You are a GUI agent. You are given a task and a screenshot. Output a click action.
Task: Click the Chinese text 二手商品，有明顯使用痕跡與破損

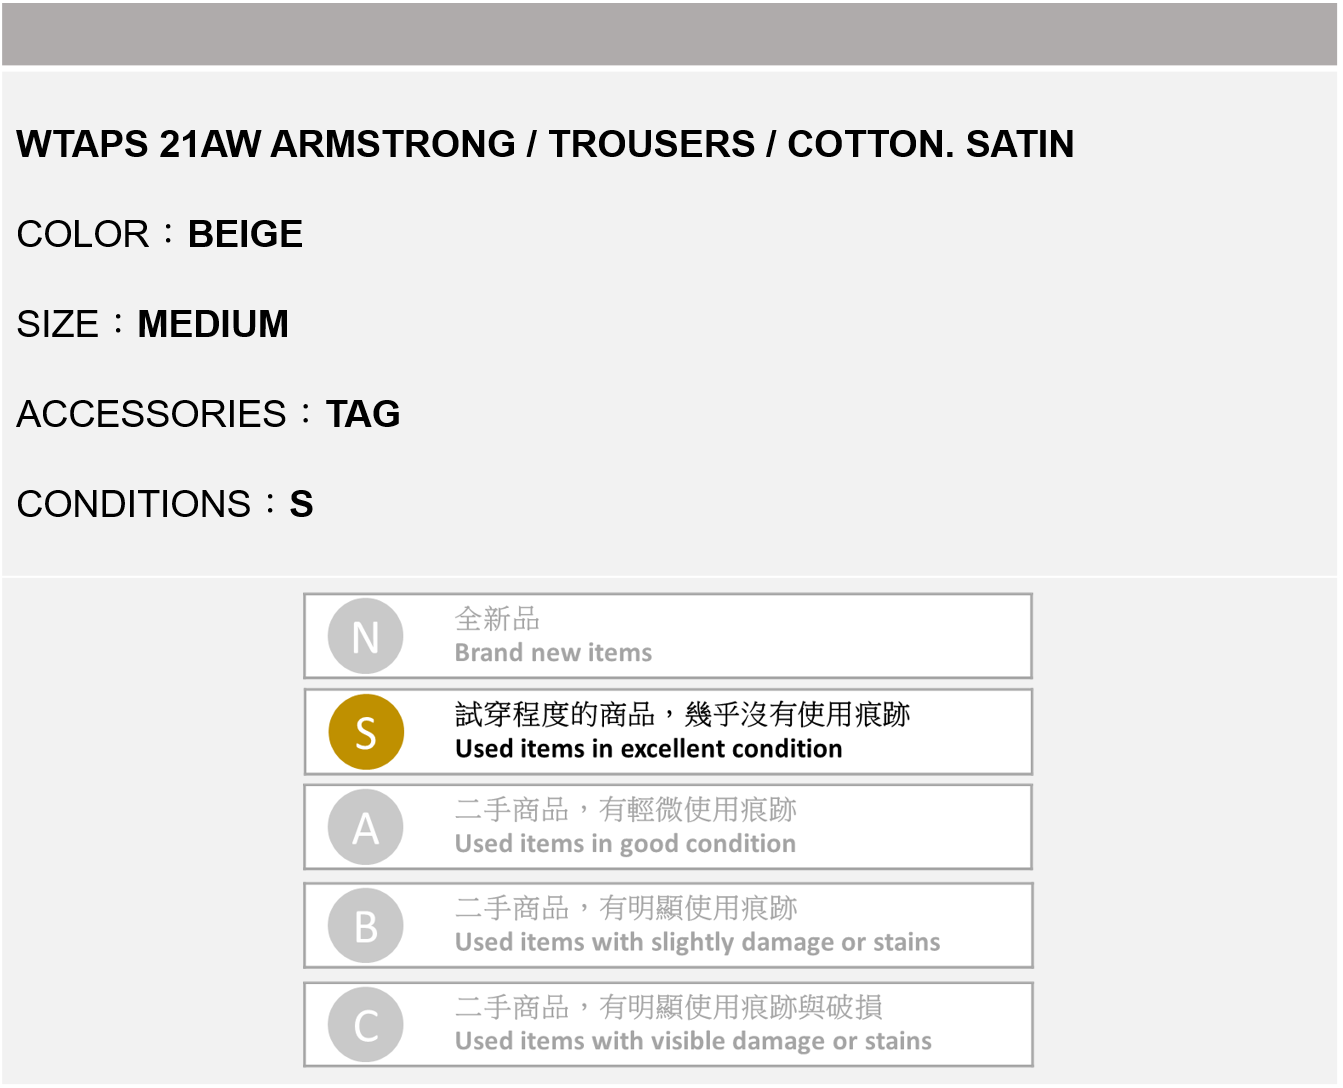pyautogui.click(x=668, y=1007)
